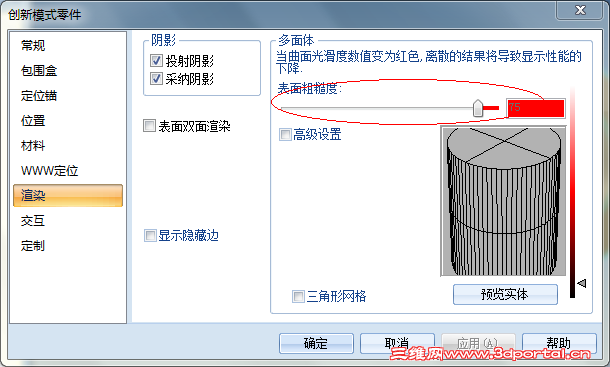Viewport: 610px width, 367px height.
Task: Click the triangle marker on the red gradient bar
Action: pos(582,283)
